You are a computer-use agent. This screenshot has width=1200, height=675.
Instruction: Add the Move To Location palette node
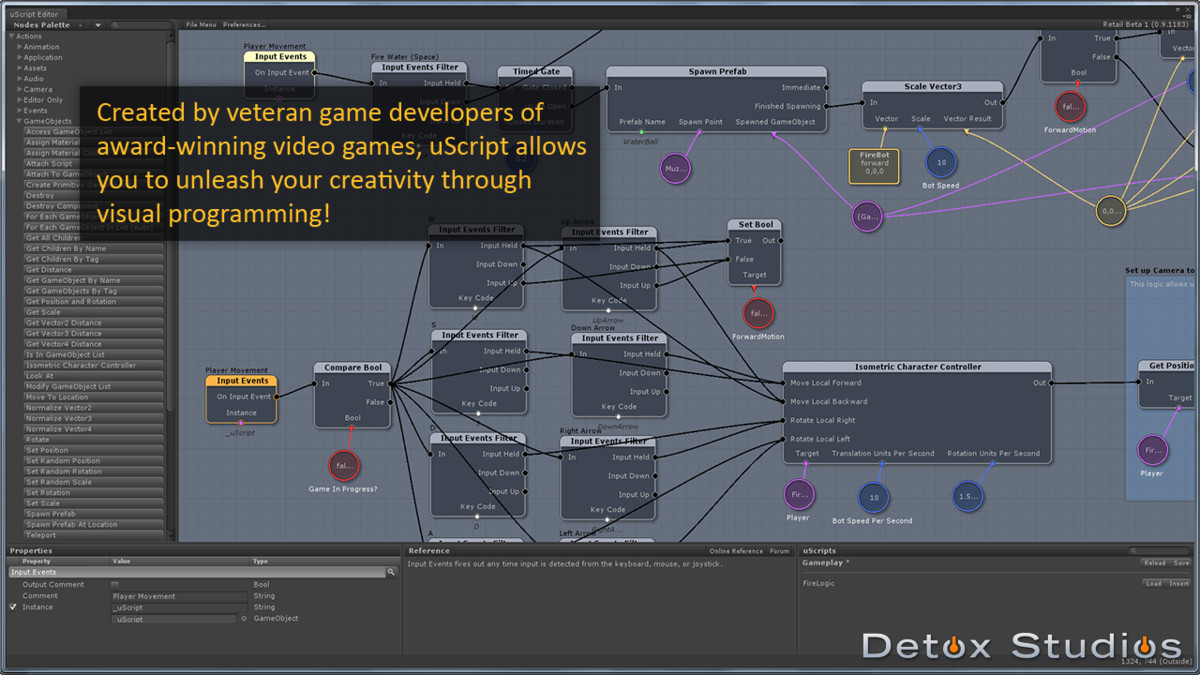[x=93, y=397]
